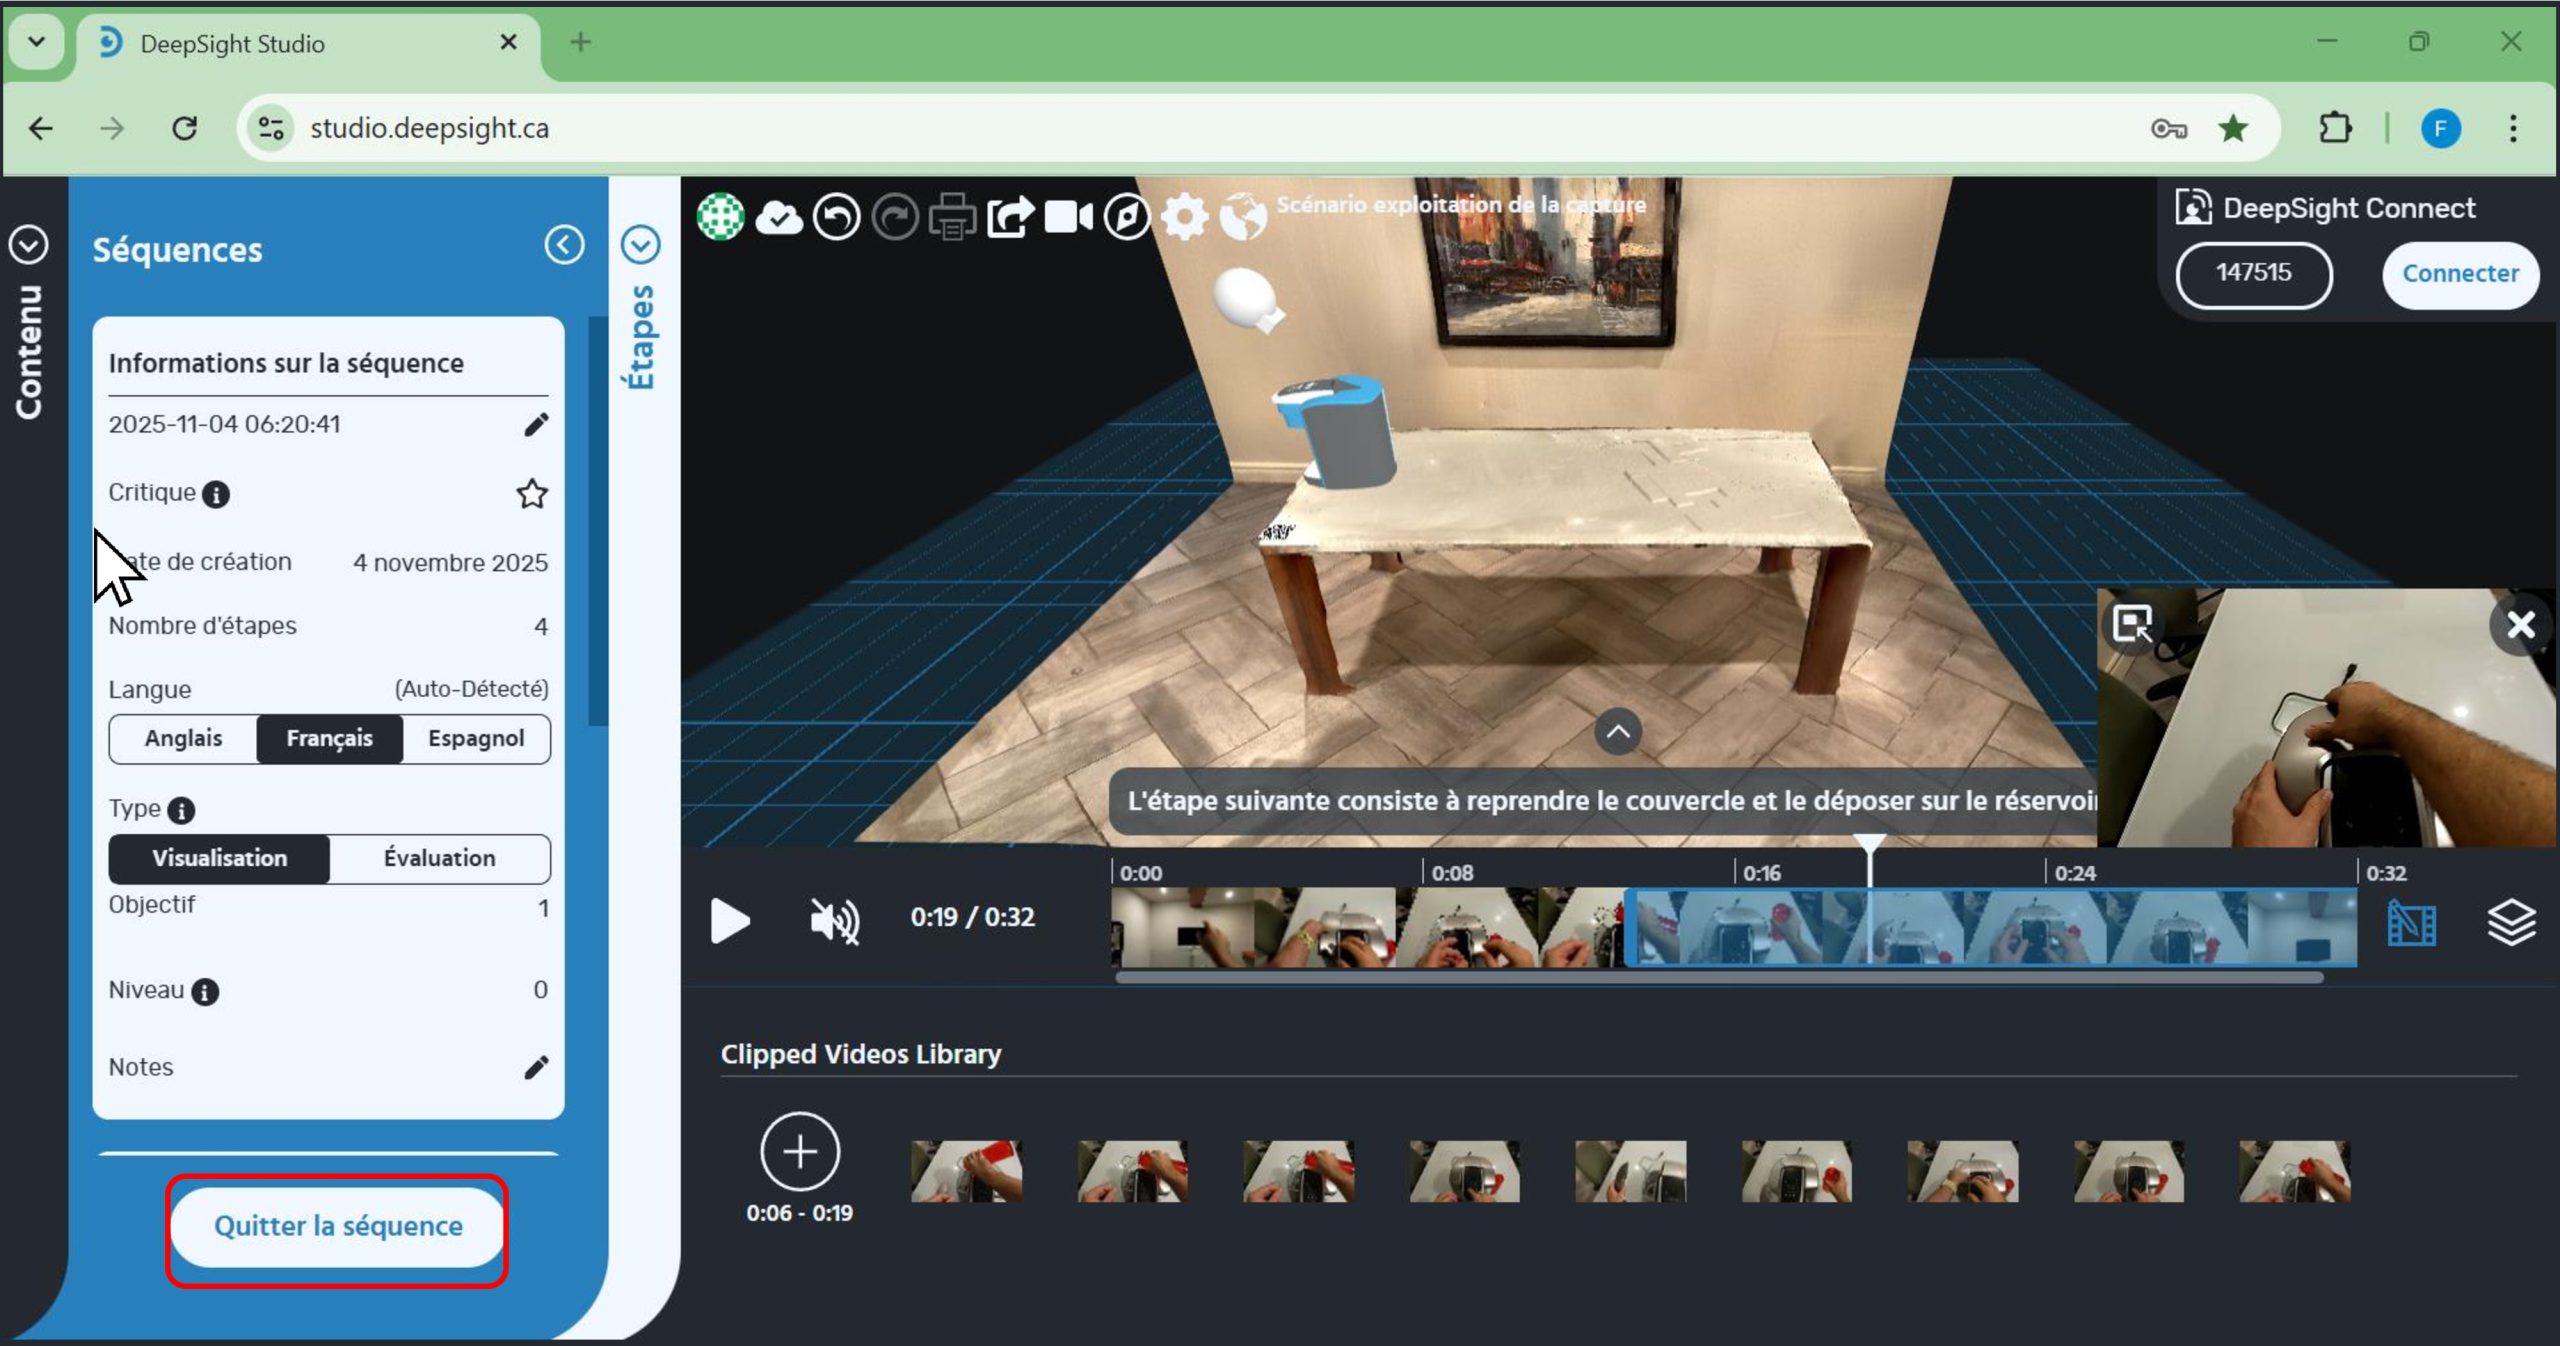The image size is (2560, 1346).
Task: Expand the subtitle caption chevron
Action: click(1617, 732)
